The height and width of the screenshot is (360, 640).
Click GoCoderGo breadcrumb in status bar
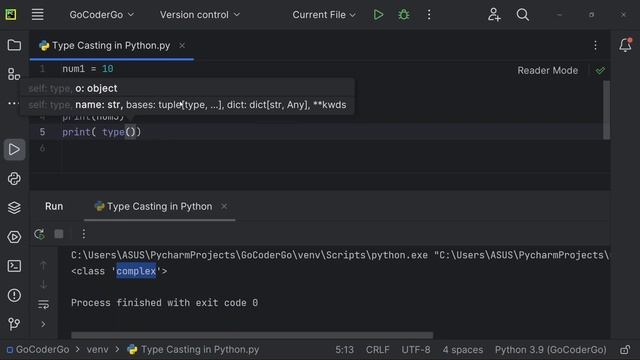pos(38,349)
